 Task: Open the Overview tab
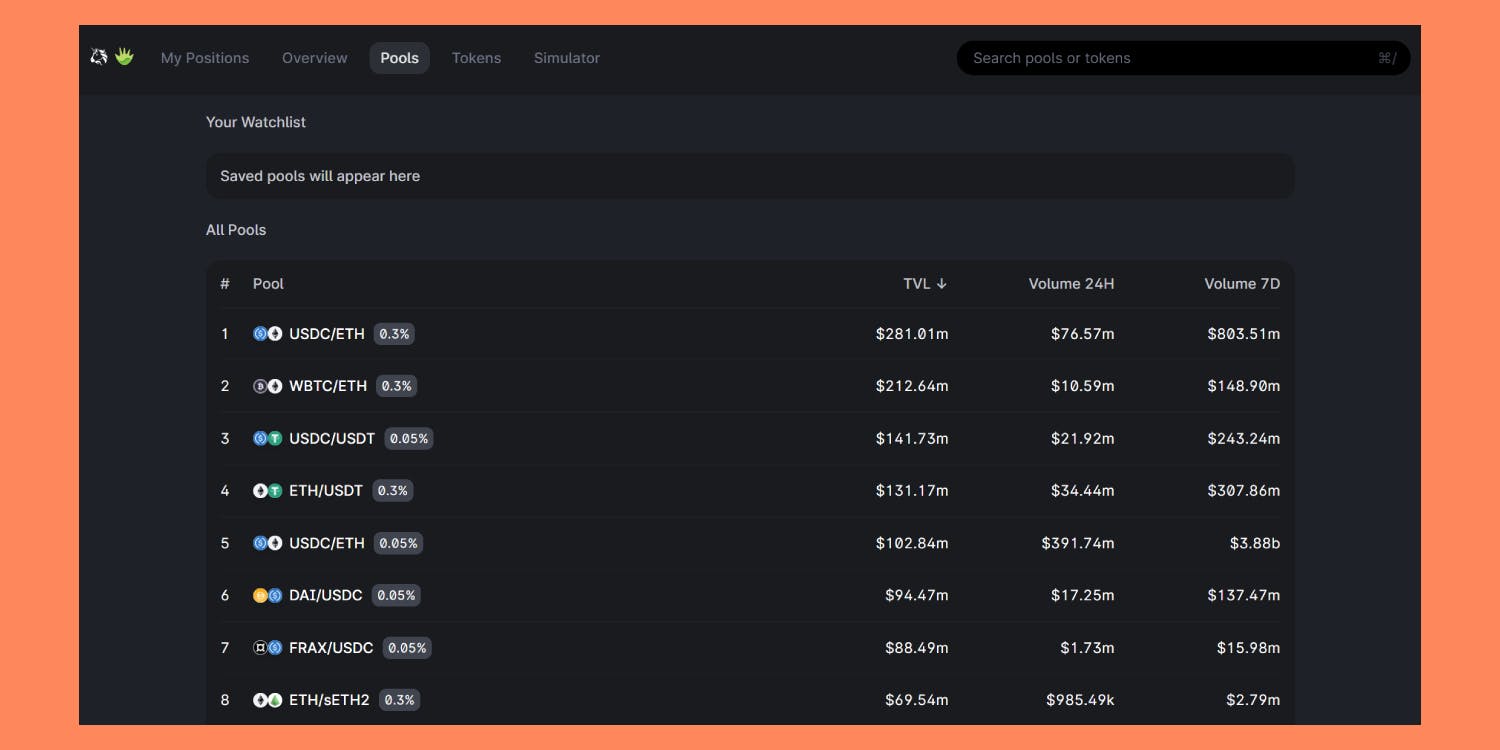click(x=314, y=57)
